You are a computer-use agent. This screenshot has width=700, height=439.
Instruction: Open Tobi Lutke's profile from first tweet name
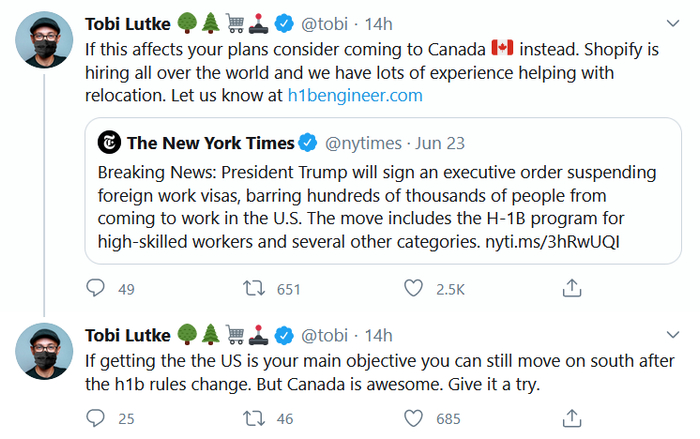pyautogui.click(x=128, y=24)
